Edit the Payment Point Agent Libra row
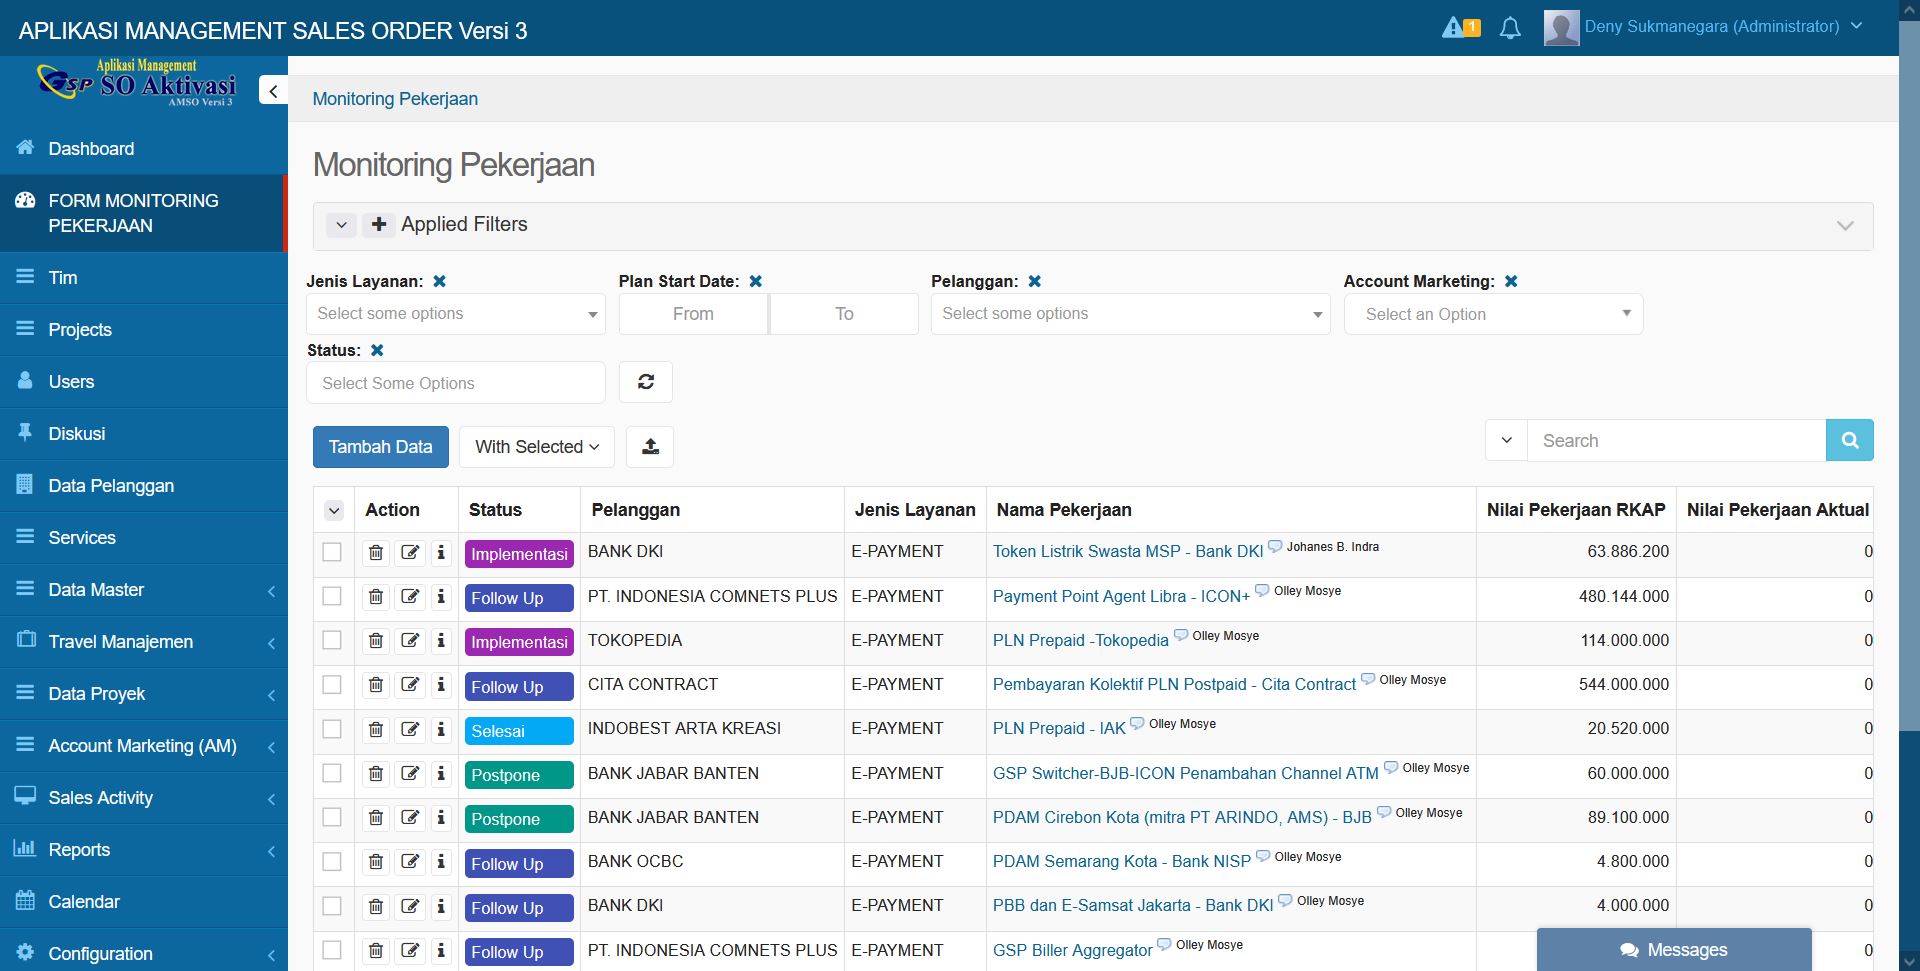Image resolution: width=1920 pixels, height=971 pixels. coord(410,597)
